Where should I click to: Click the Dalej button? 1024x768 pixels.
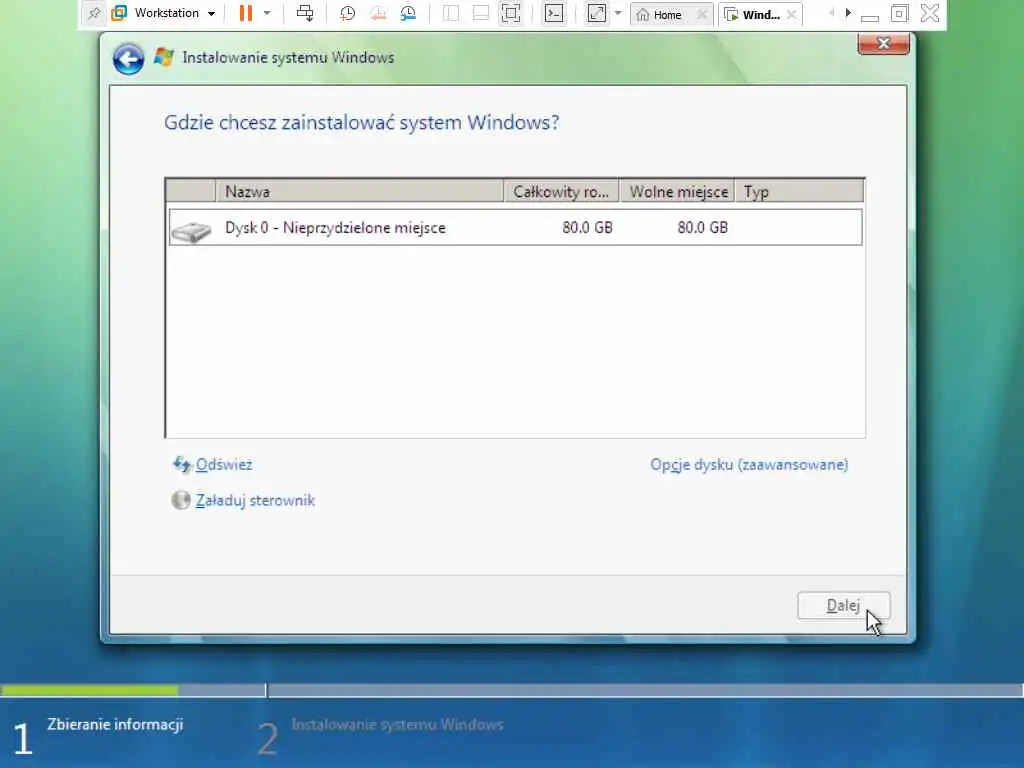click(843, 605)
